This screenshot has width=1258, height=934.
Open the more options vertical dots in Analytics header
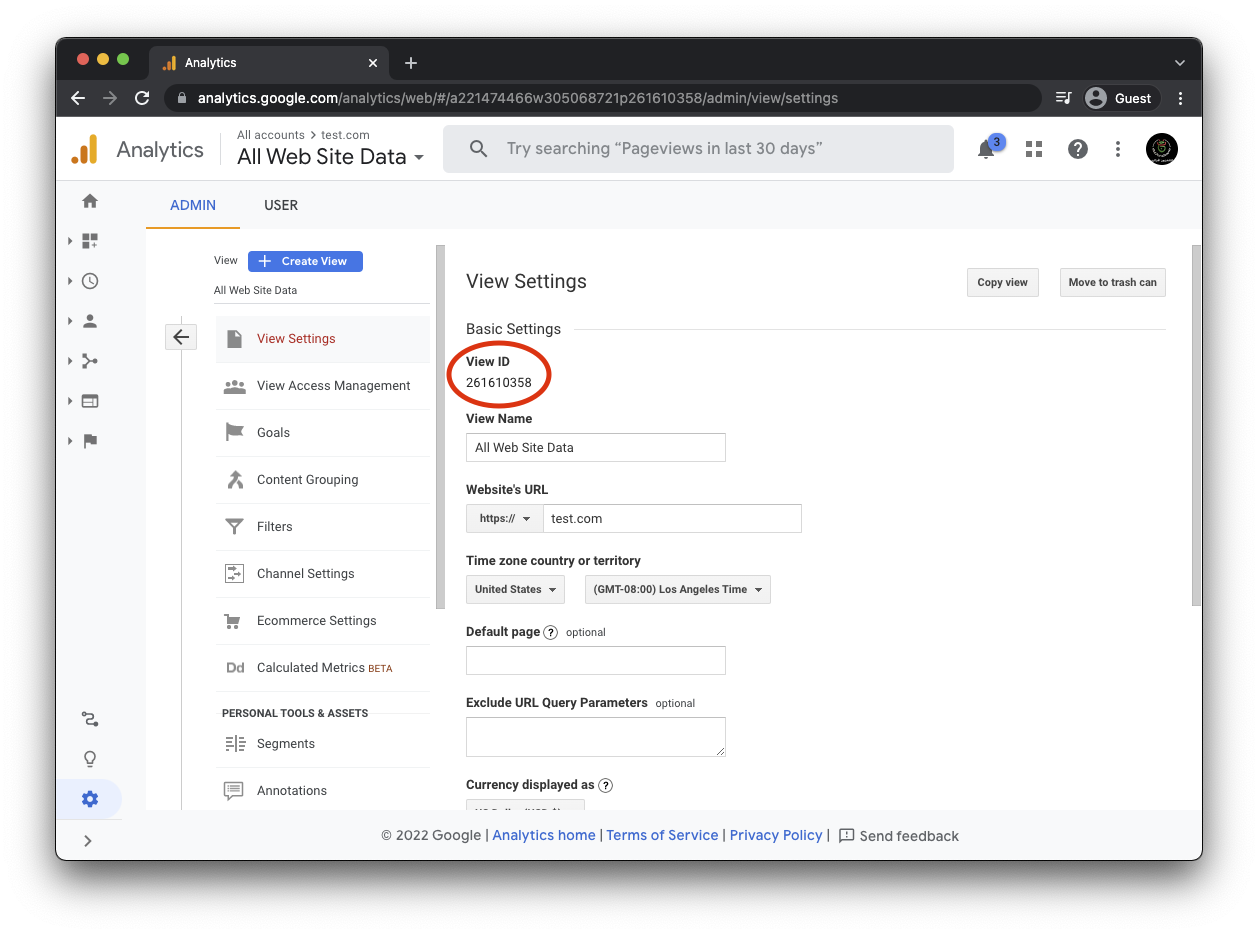(1118, 149)
